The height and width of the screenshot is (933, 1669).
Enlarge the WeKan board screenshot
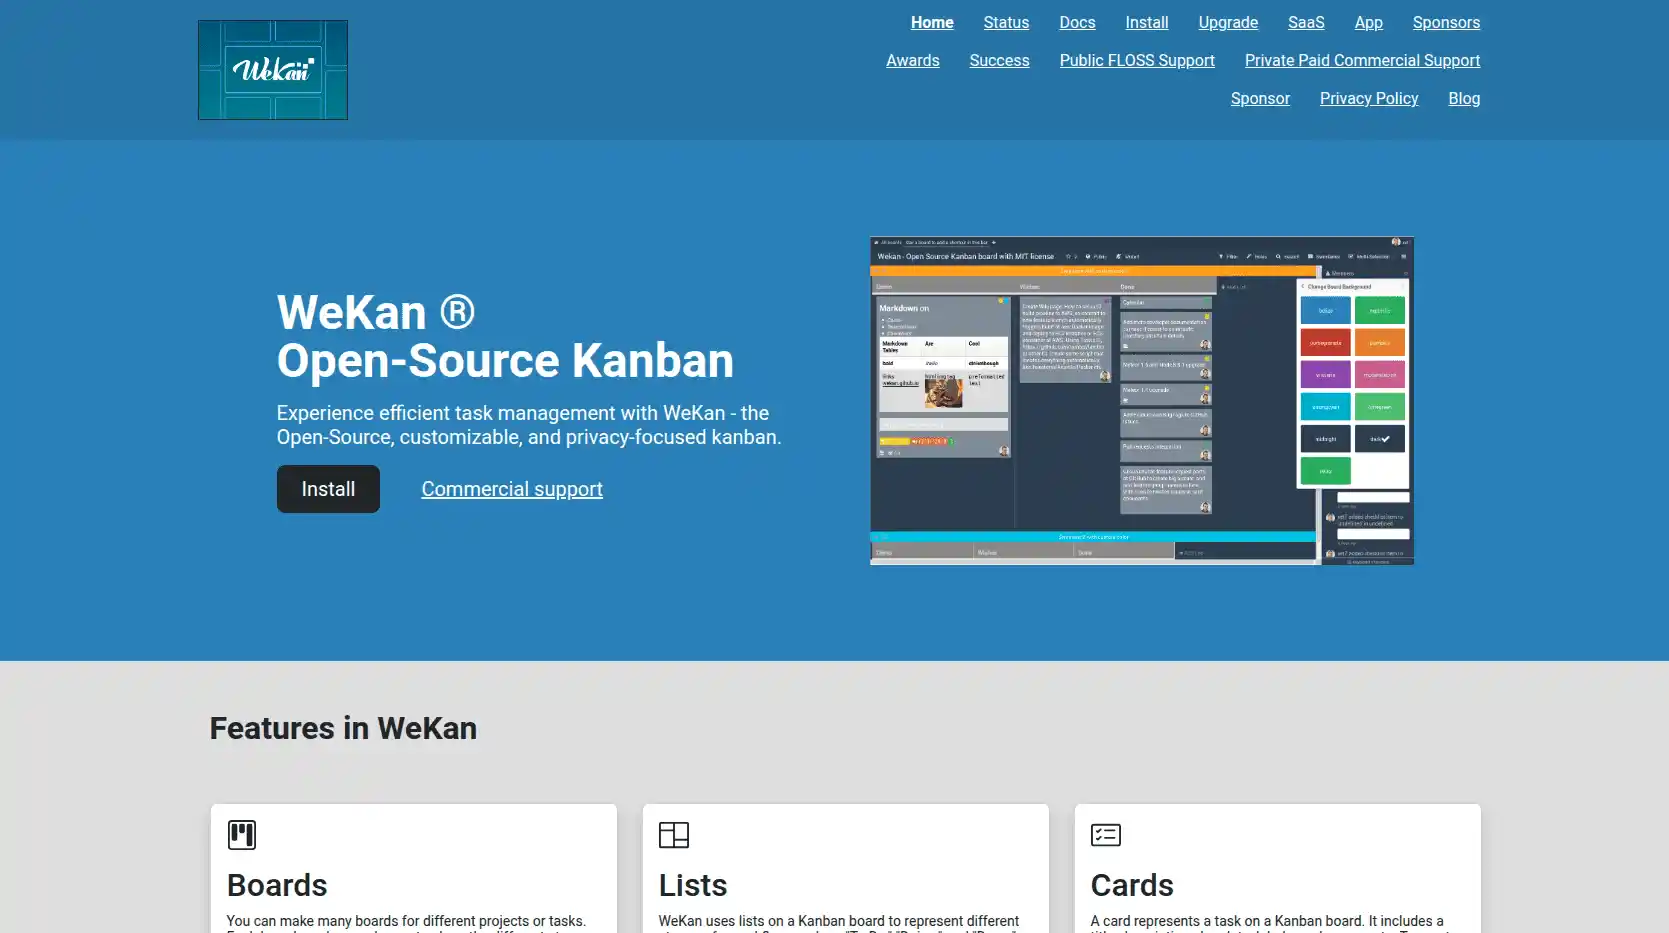coord(1141,399)
